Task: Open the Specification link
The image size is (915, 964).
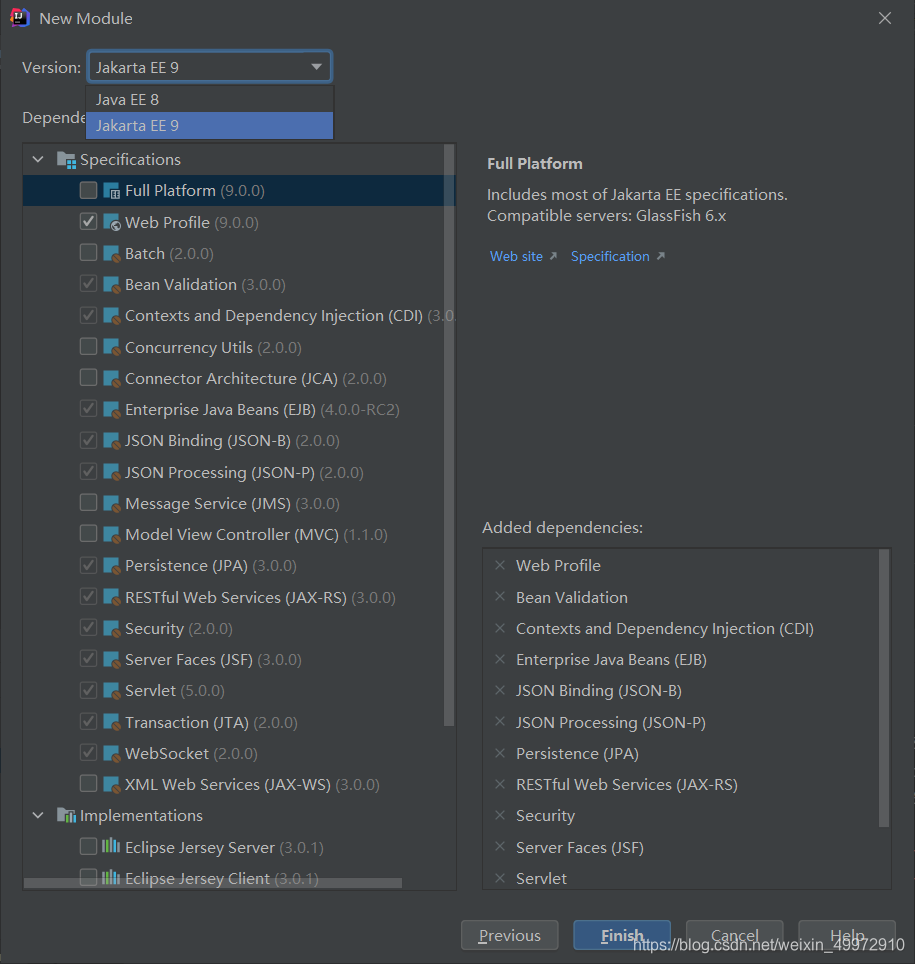Action: (x=610, y=256)
